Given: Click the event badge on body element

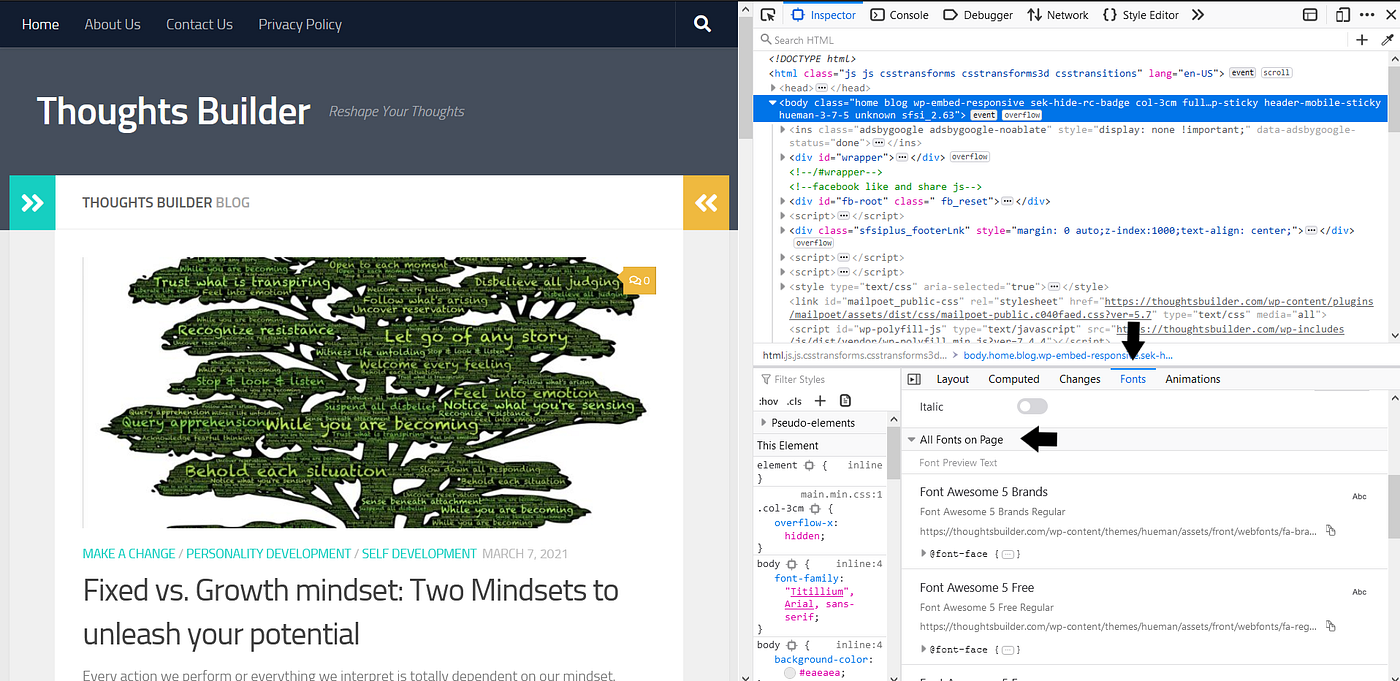Looking at the screenshot, I should [984, 115].
